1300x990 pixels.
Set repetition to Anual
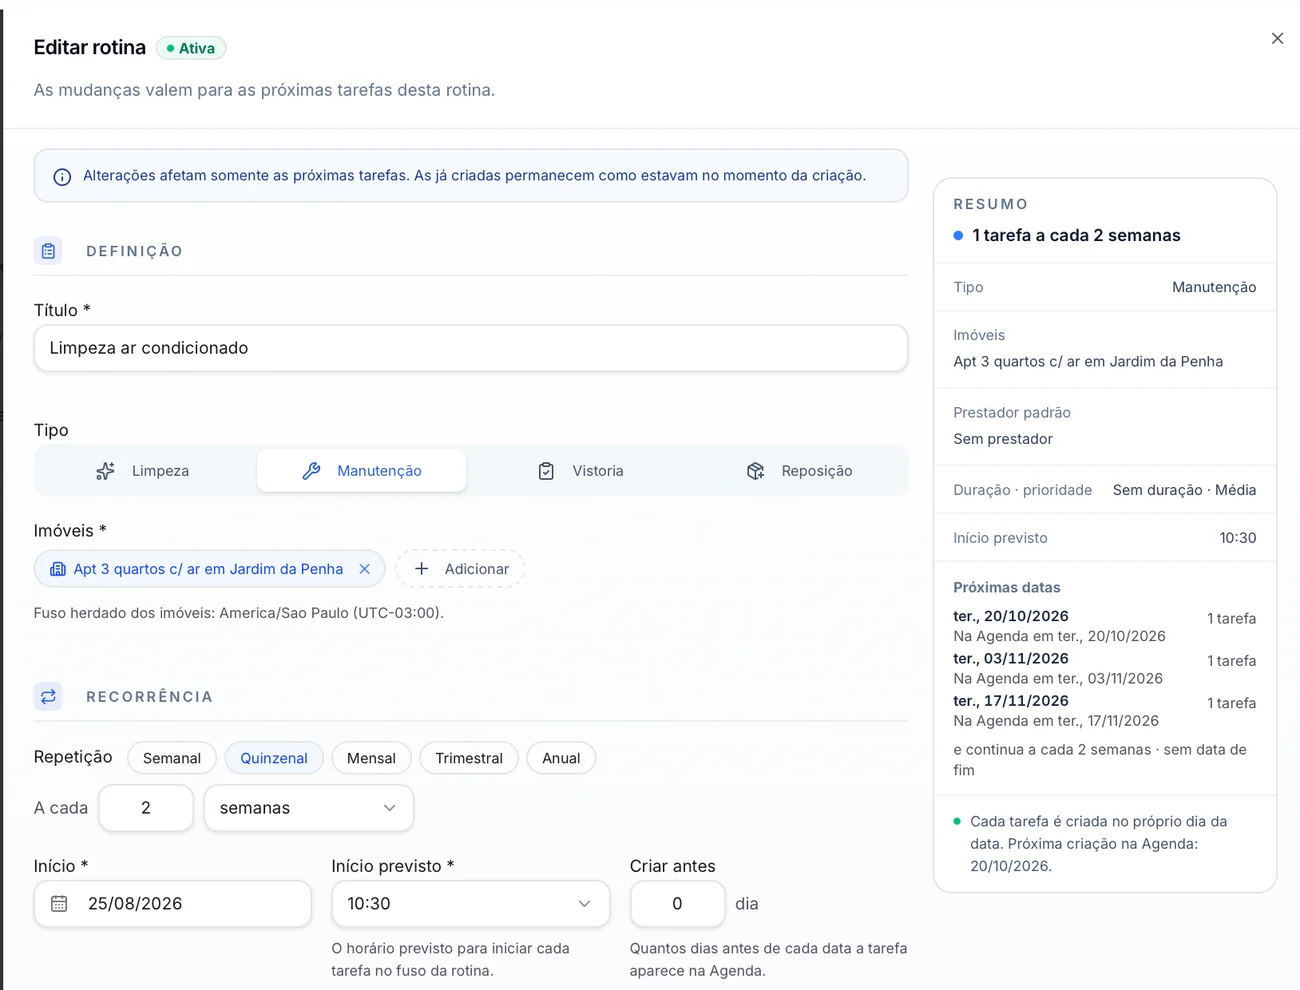pyautogui.click(x=561, y=758)
